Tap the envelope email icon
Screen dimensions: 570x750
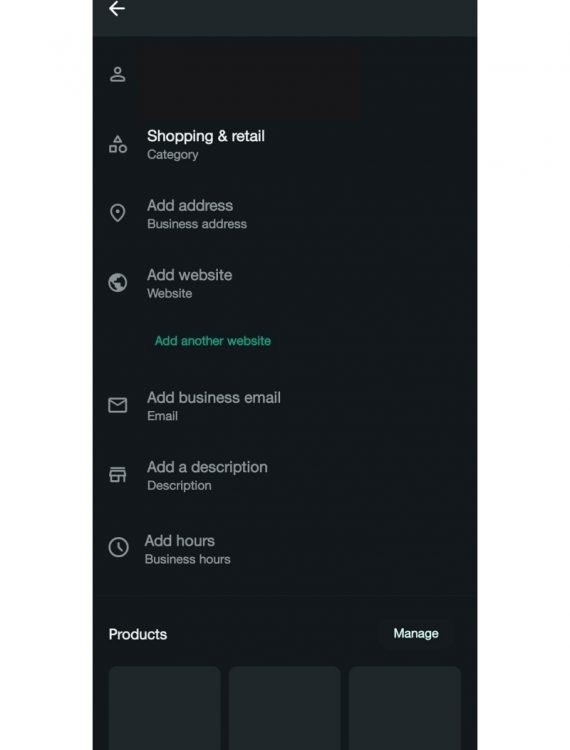point(118,405)
